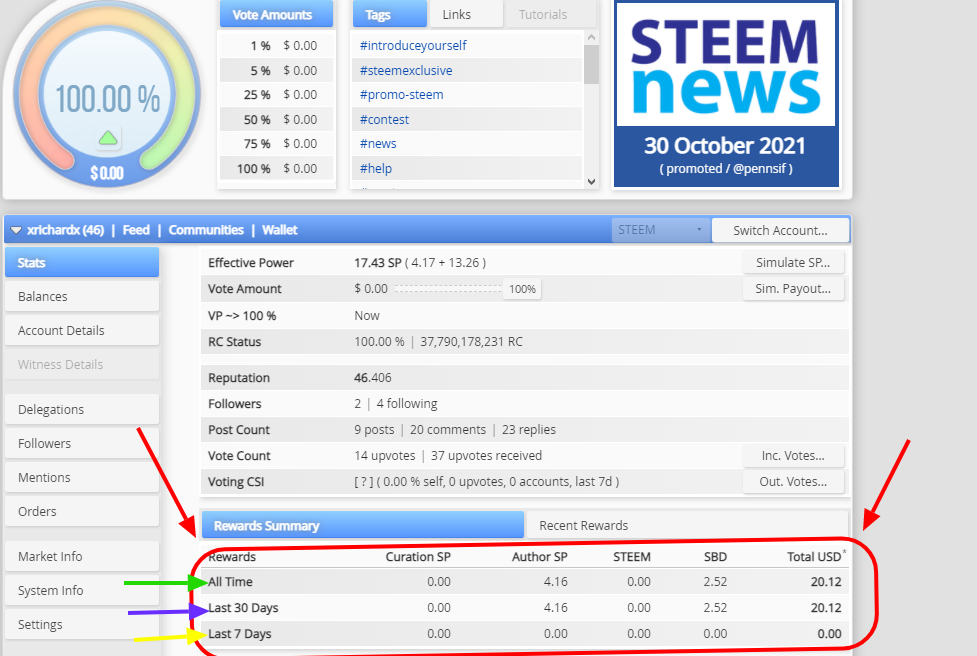The height and width of the screenshot is (656, 977).
Task: Select the 1 % vote amount row
Action: pyautogui.click(x=277, y=45)
